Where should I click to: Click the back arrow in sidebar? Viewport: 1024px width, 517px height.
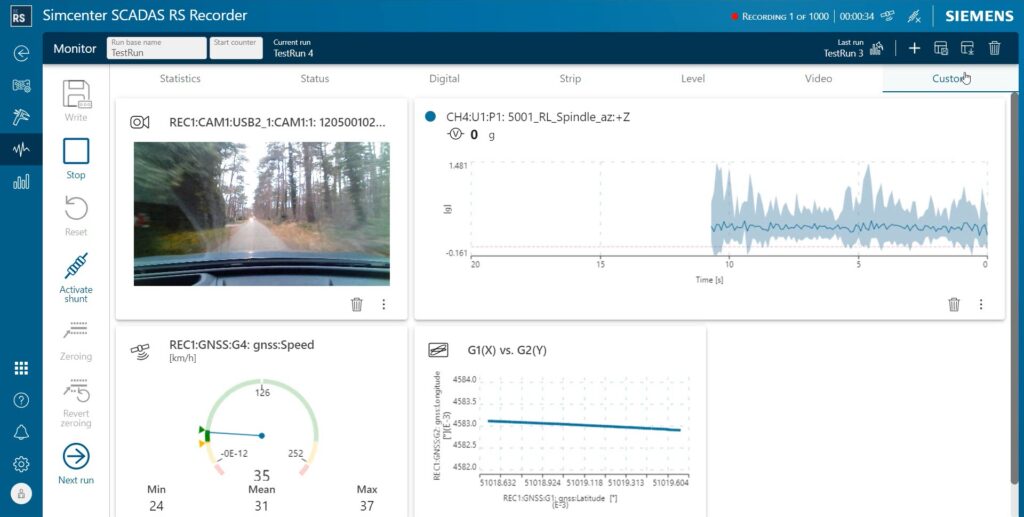click(x=21, y=53)
